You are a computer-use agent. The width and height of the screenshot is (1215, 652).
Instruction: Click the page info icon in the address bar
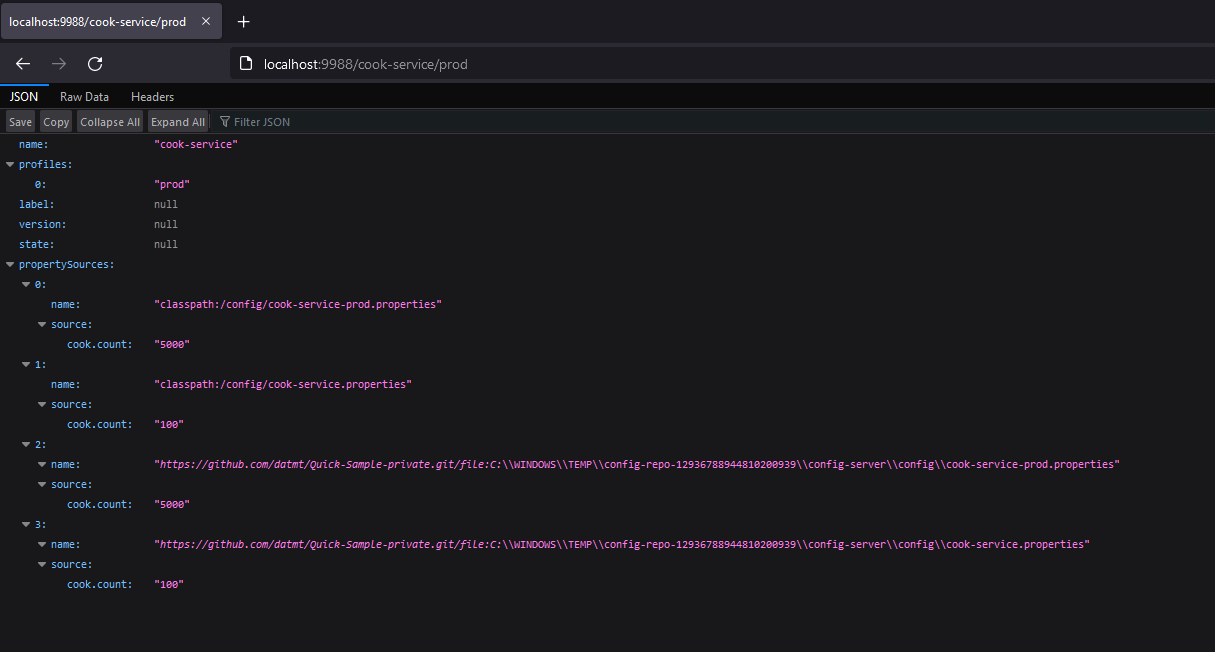coord(246,63)
